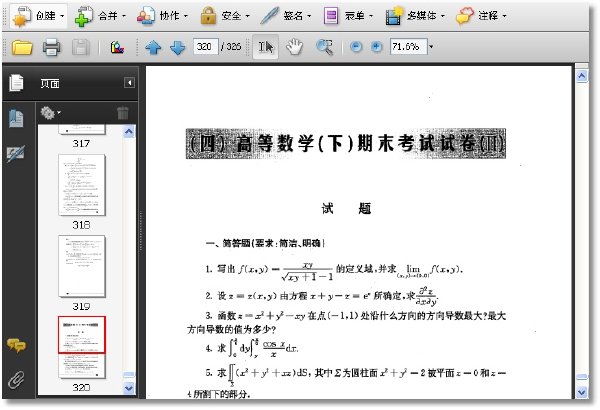This screenshot has width=600, height=410.
Task: Expand the pages panel gear options menu
Action: (51, 113)
